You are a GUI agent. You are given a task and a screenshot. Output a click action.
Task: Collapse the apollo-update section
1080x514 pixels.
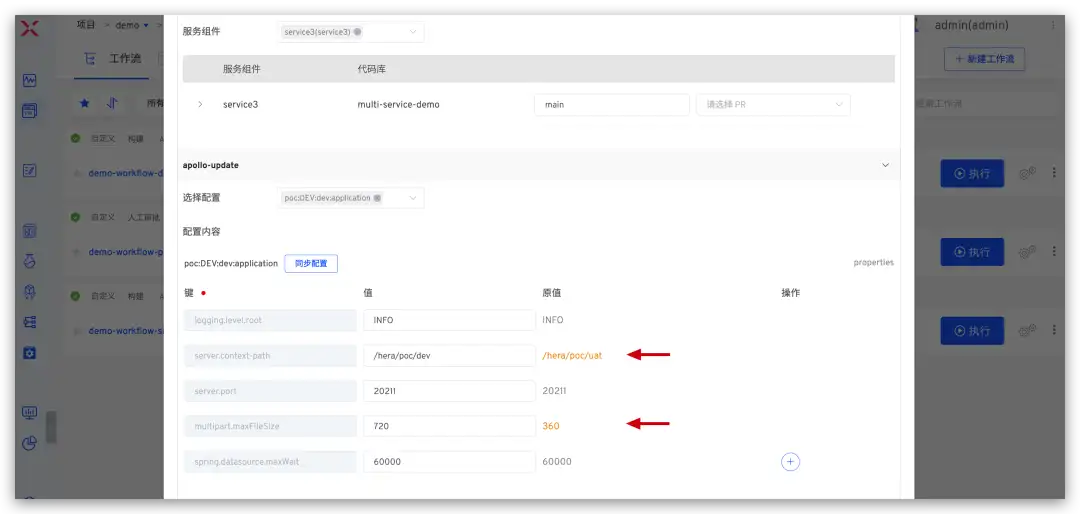[x=886, y=165]
